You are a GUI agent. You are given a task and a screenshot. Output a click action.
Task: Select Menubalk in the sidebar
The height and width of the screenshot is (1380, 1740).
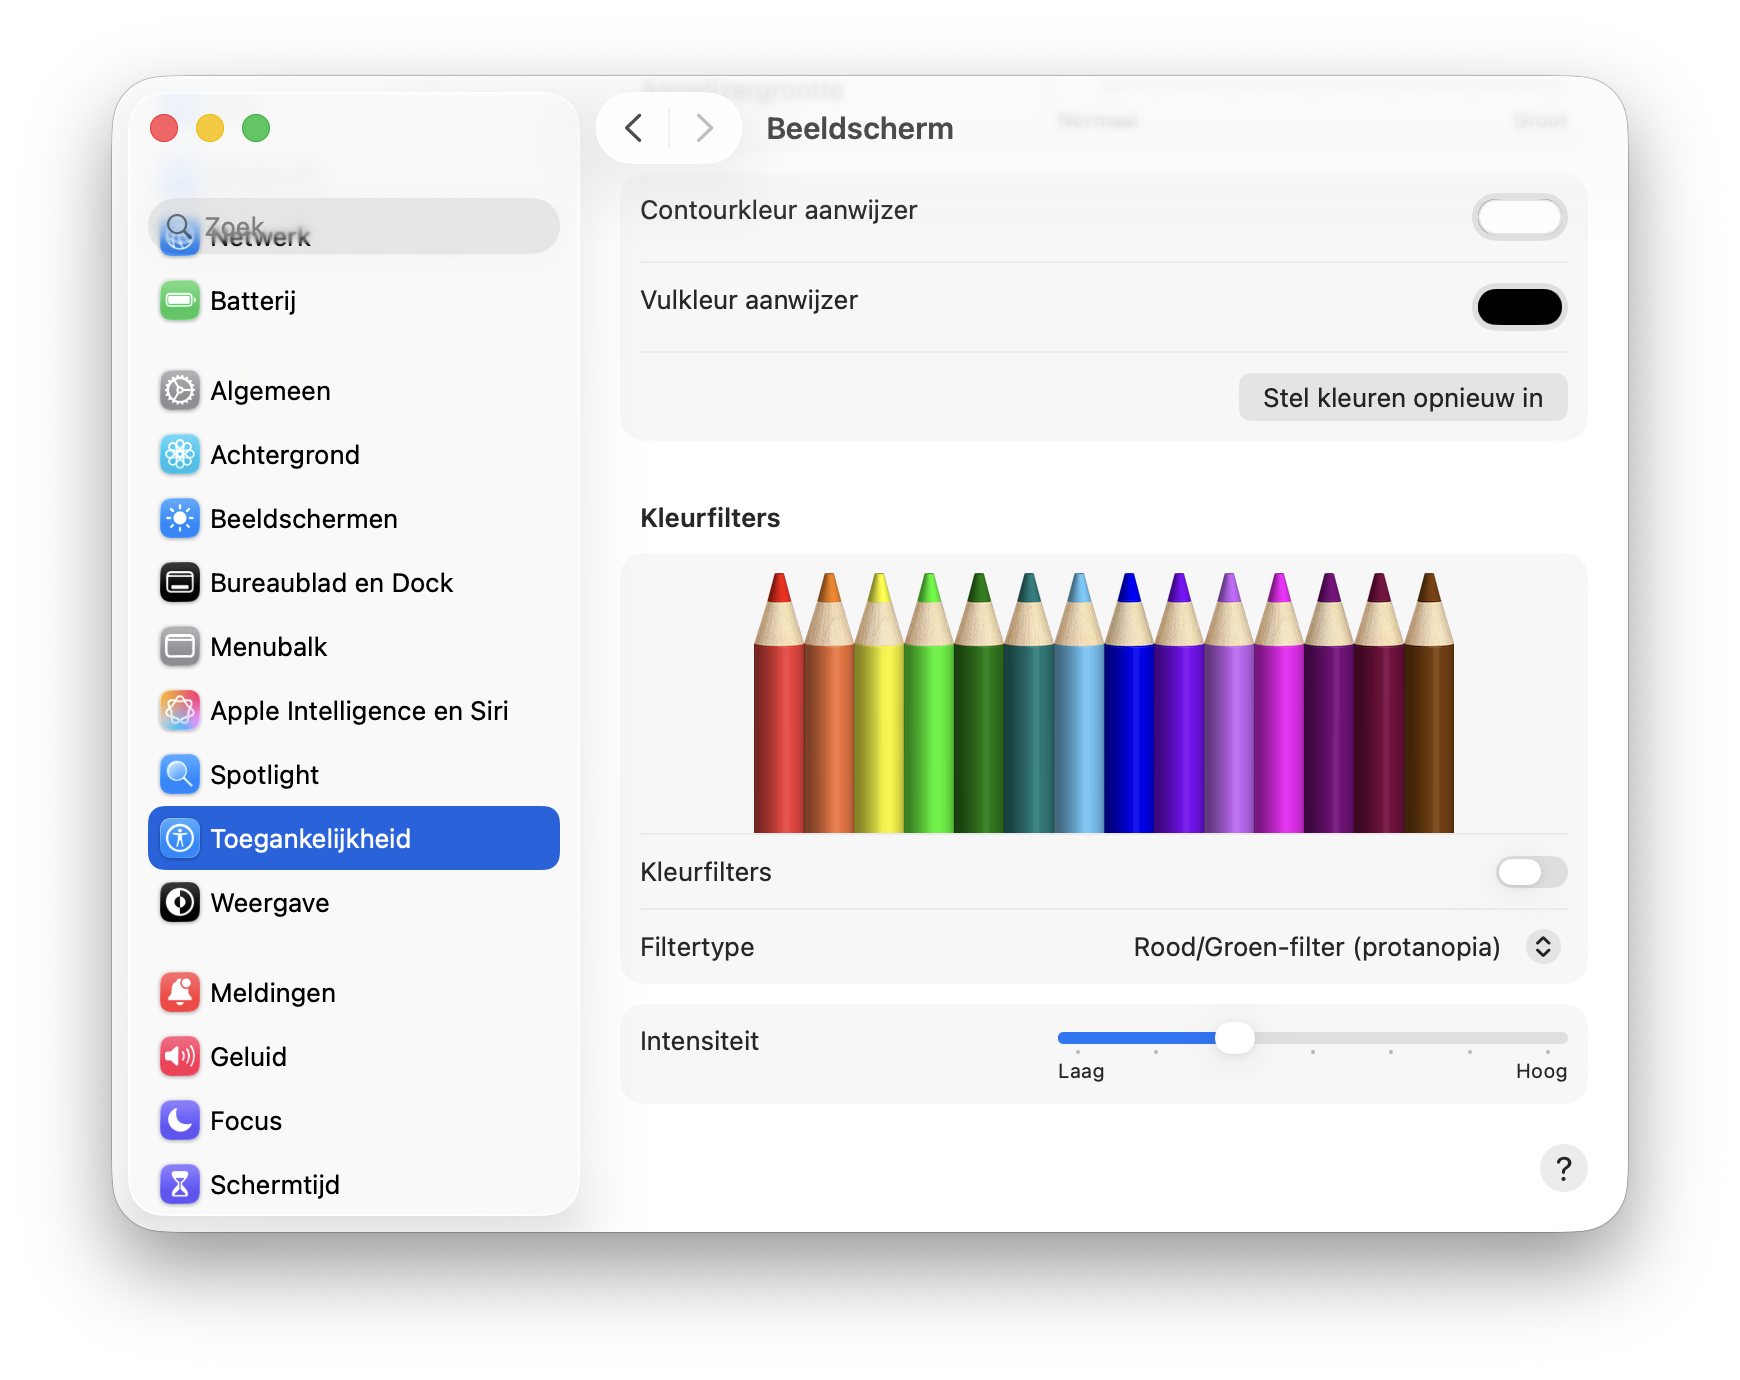click(x=269, y=647)
